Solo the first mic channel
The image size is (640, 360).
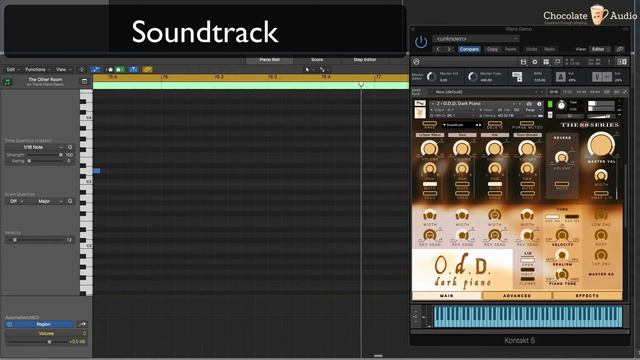point(429,194)
